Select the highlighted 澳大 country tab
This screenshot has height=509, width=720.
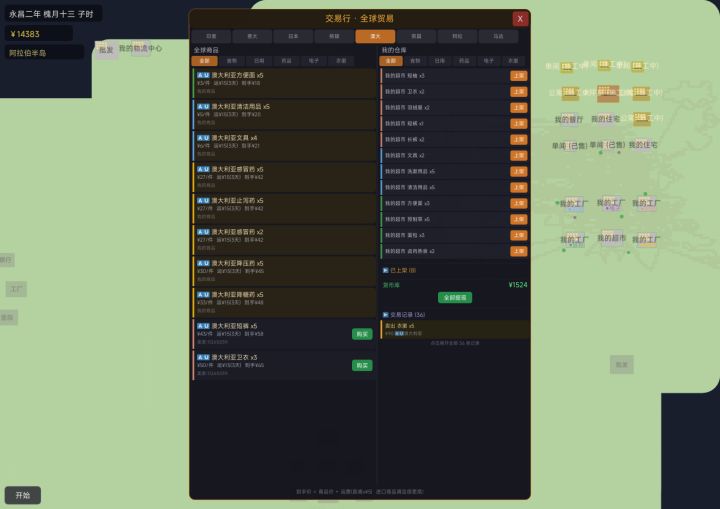pyautogui.click(x=375, y=36)
